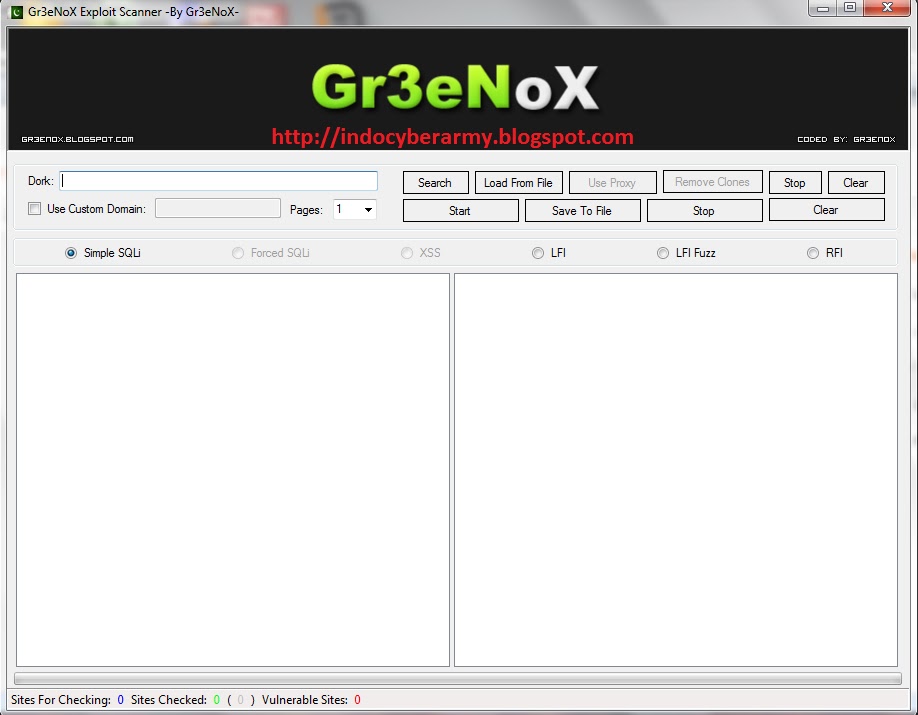
Task: Enable the Use Custom Domain checkbox
Action: pyautogui.click(x=35, y=208)
